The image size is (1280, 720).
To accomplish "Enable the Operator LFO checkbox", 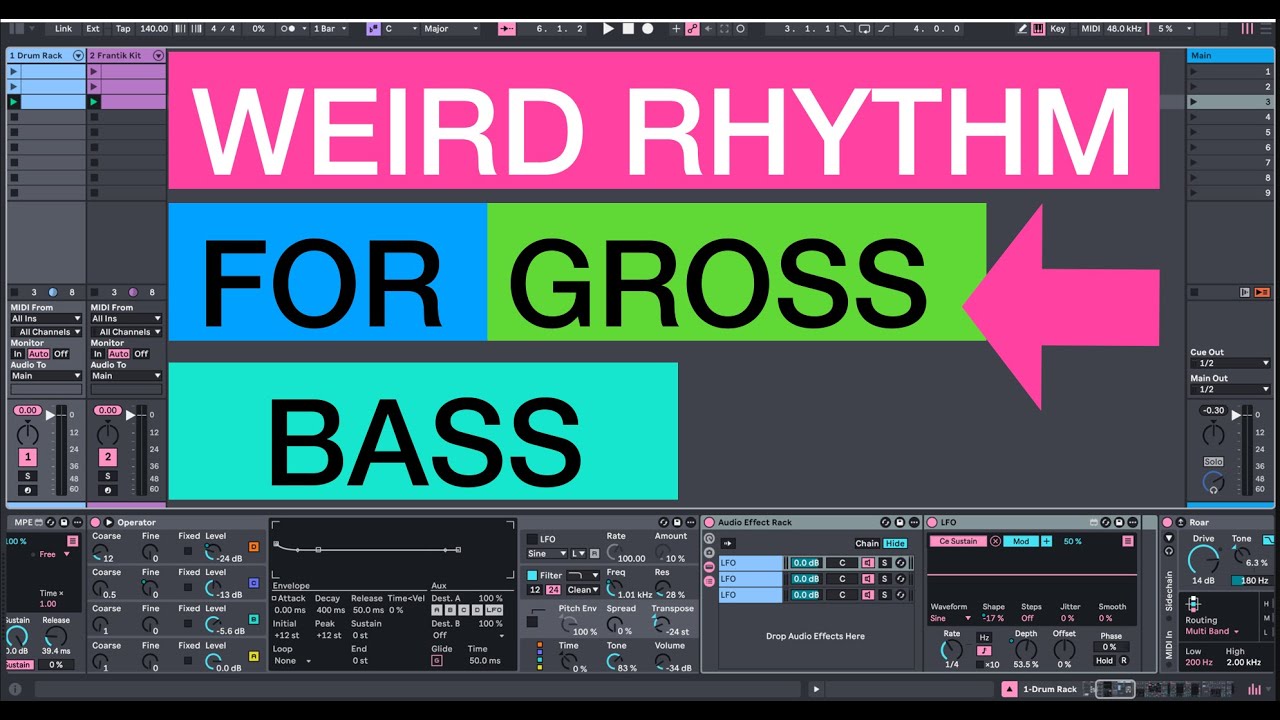I will click(x=533, y=539).
